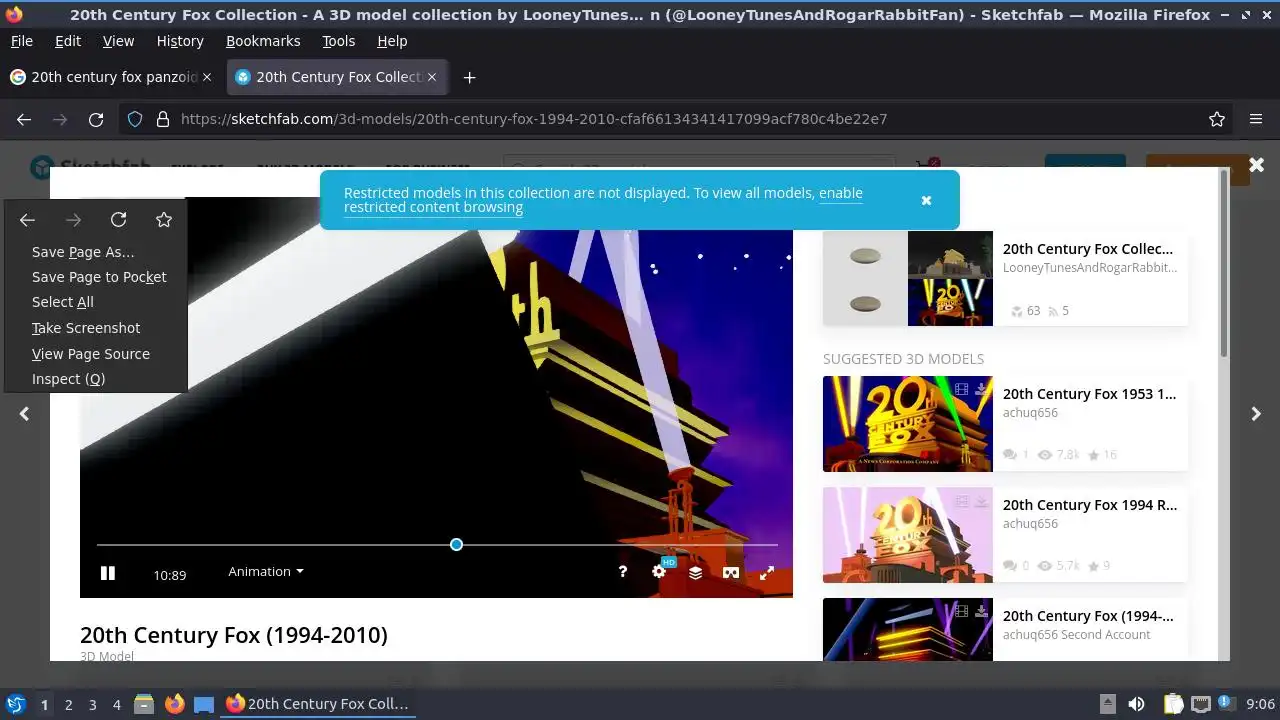Bookmark this page with toolbar star
The width and height of the screenshot is (1280, 720).
point(1217,119)
